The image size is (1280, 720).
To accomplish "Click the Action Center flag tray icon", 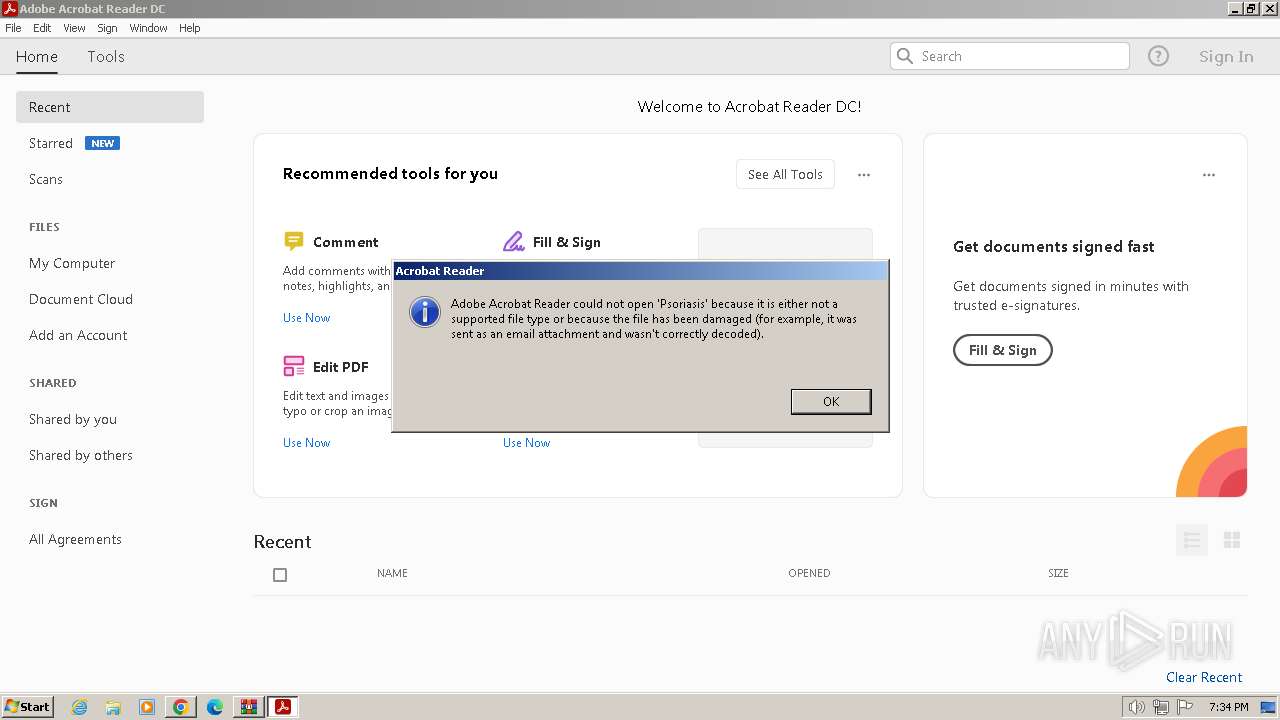I will click(x=1185, y=707).
